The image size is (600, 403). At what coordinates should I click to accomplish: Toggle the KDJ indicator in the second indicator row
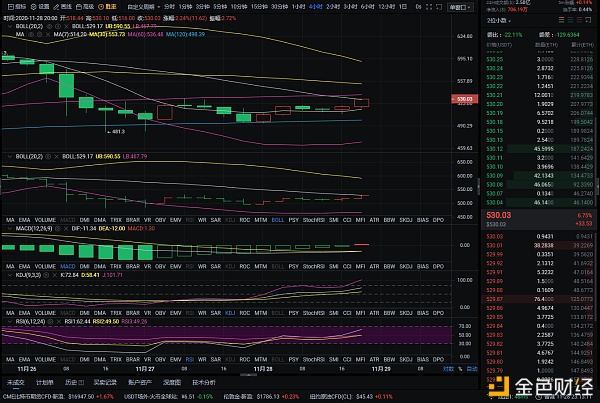pyautogui.click(x=230, y=267)
